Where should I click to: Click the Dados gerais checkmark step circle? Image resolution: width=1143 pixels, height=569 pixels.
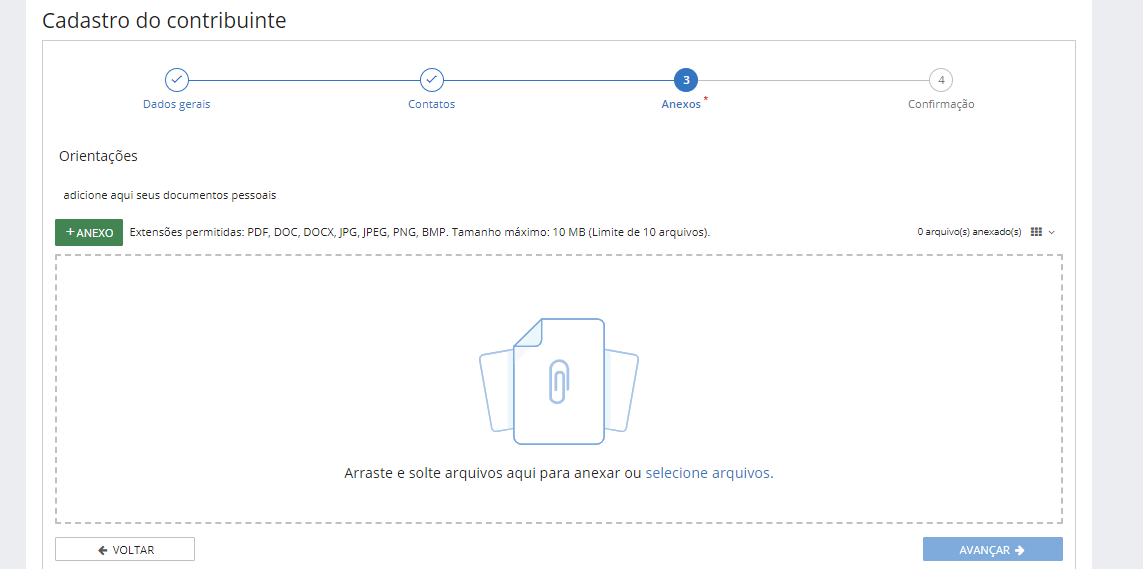[x=176, y=80]
